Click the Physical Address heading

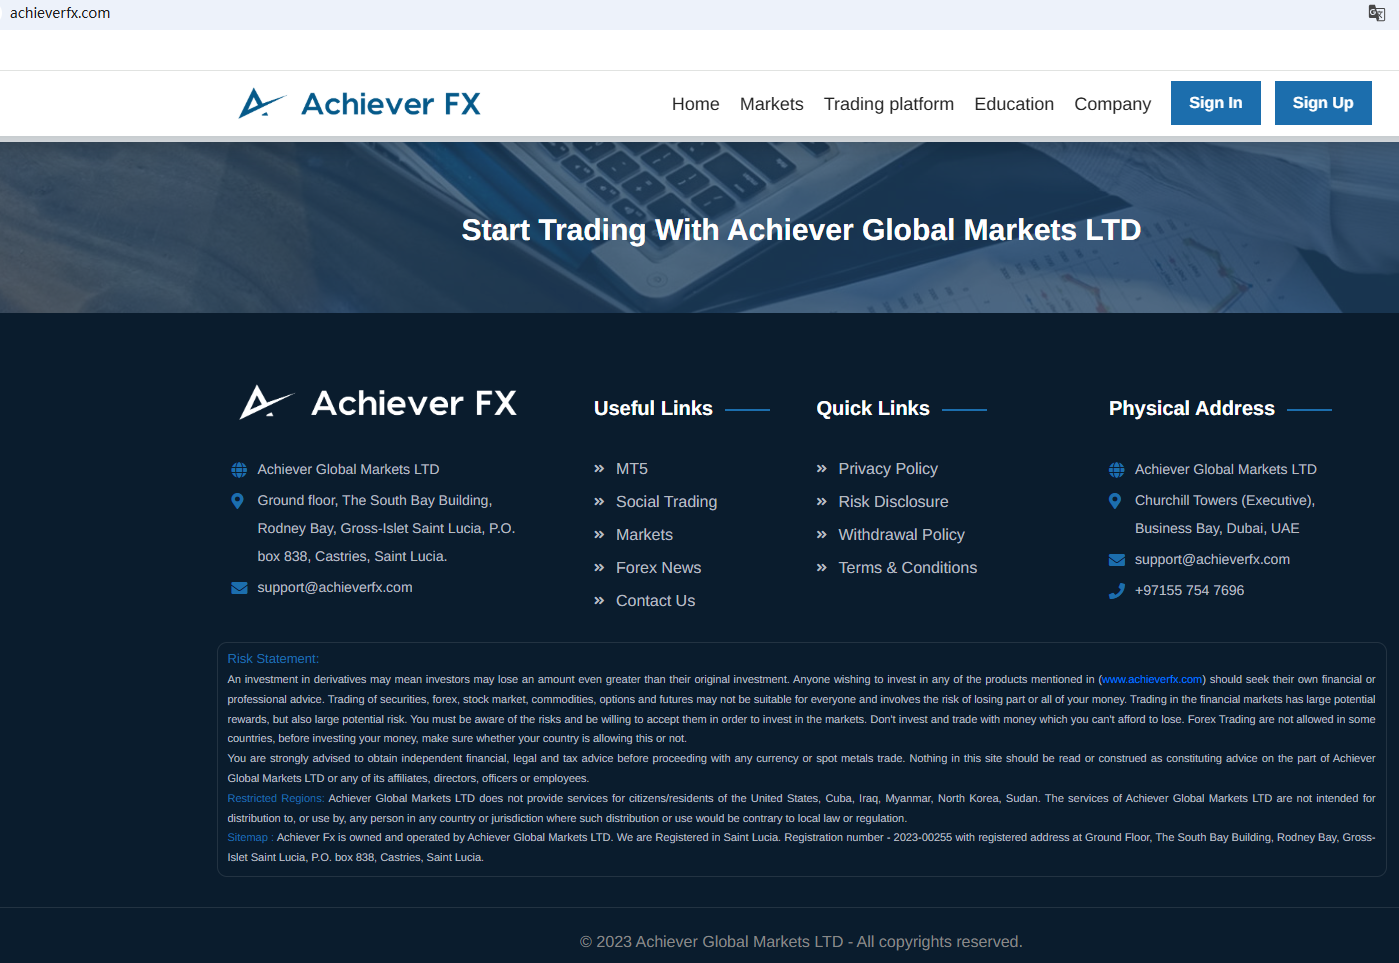pyautogui.click(x=1192, y=408)
